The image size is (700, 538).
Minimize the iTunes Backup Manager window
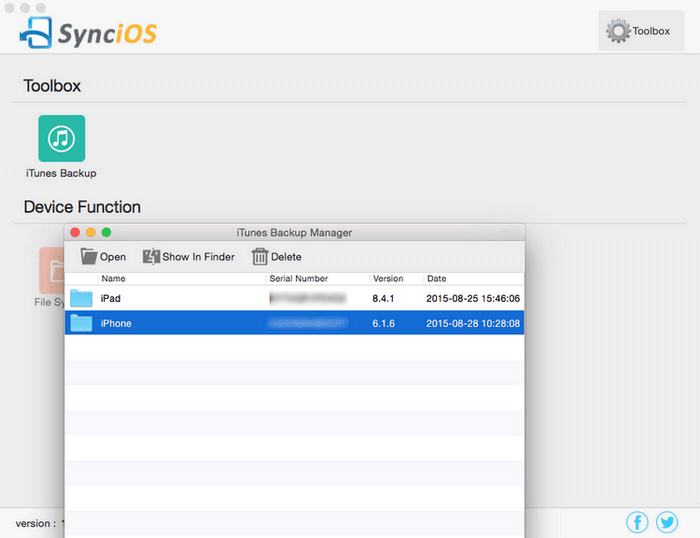[91, 232]
